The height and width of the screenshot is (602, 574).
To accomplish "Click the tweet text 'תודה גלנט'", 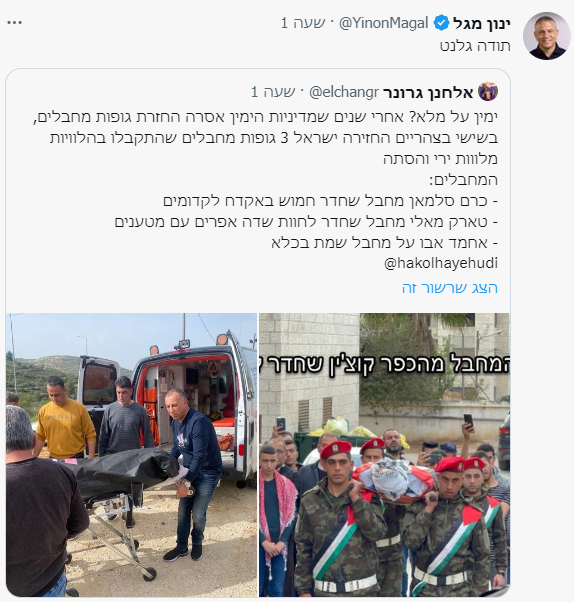I will (475, 46).
